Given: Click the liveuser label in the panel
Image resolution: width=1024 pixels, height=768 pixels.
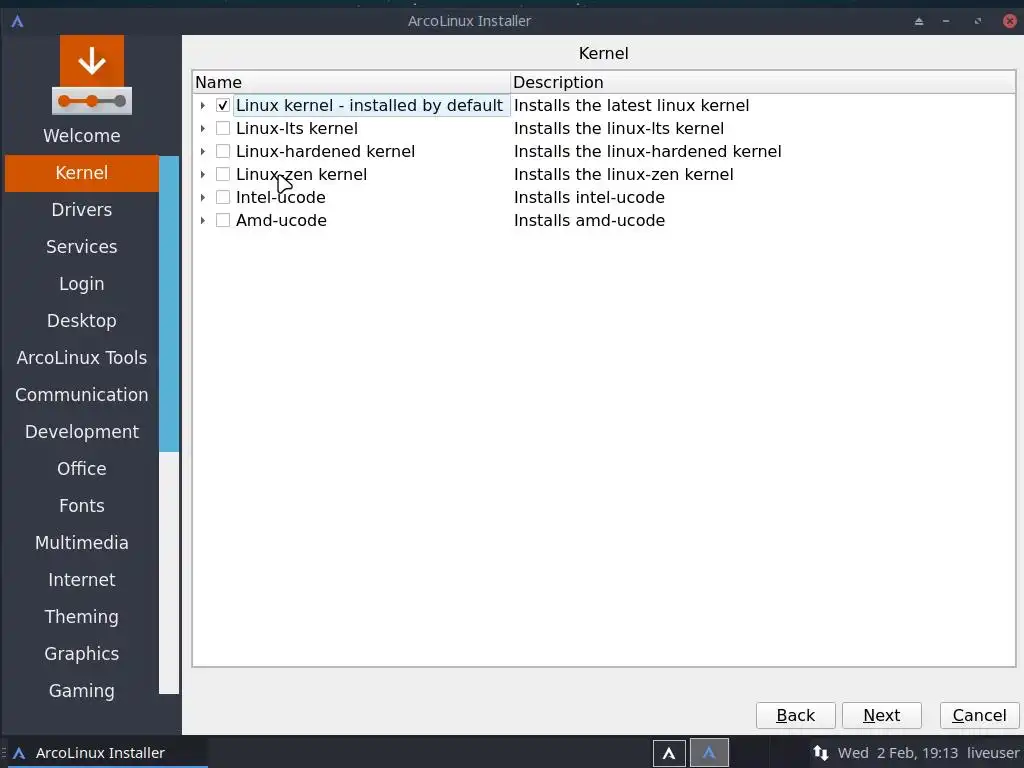Looking at the screenshot, I should pyautogui.click(x=993, y=753).
